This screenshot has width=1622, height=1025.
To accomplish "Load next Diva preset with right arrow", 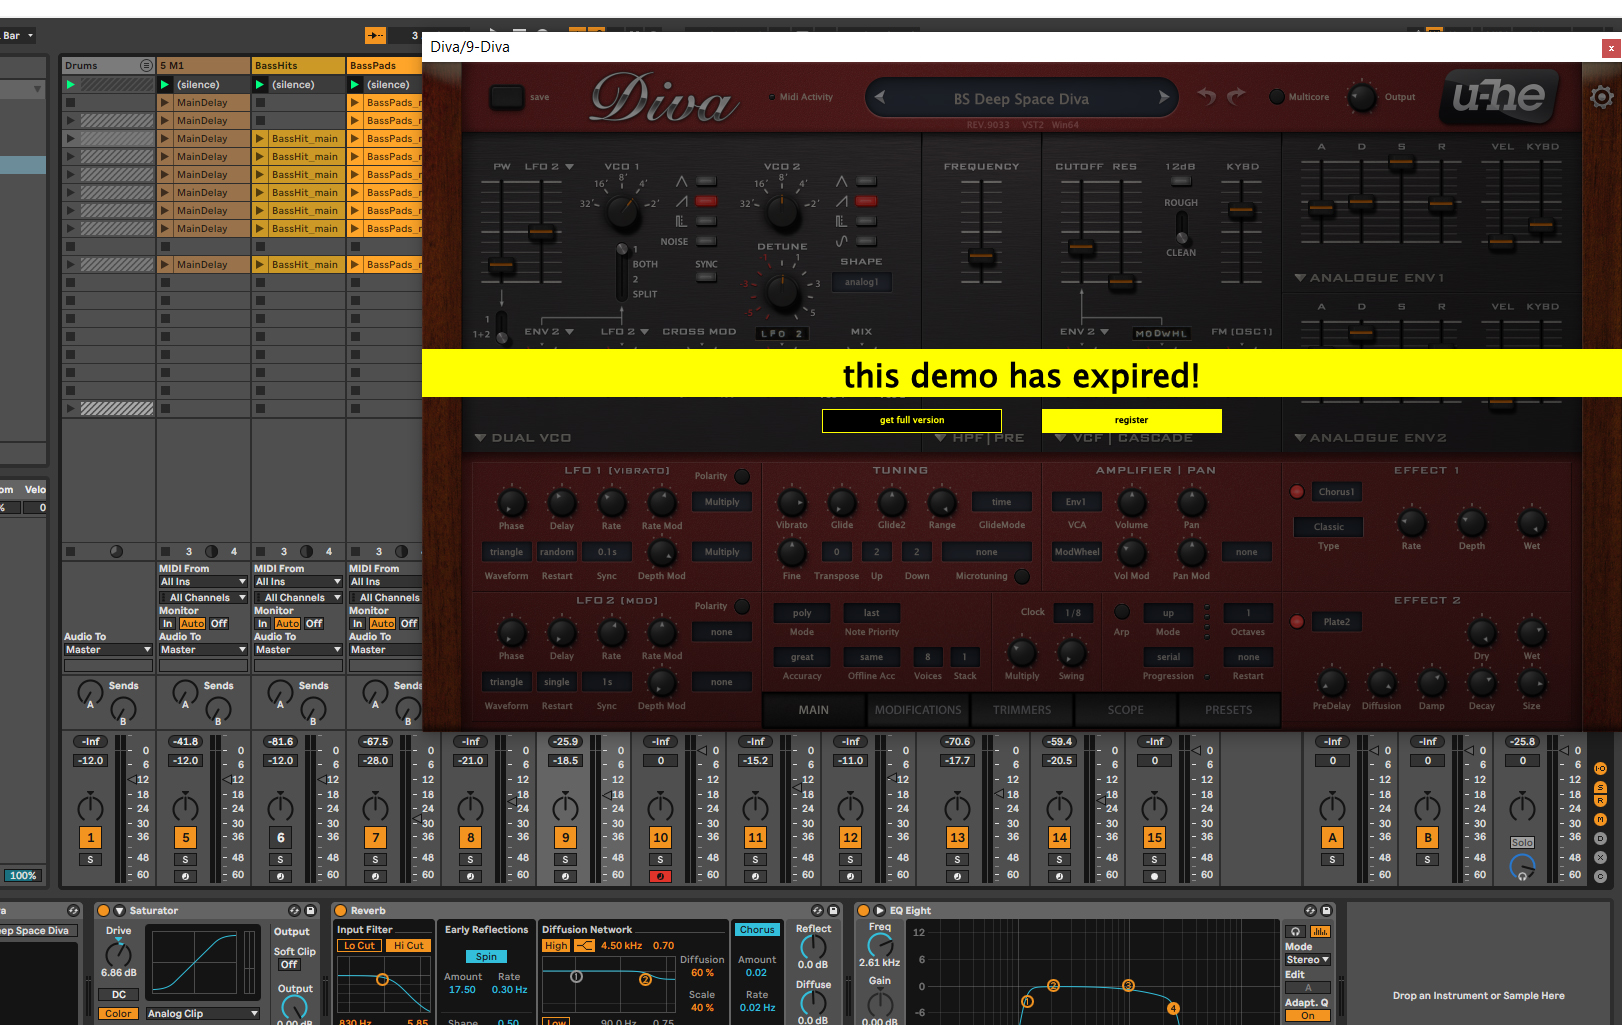I will (1164, 97).
